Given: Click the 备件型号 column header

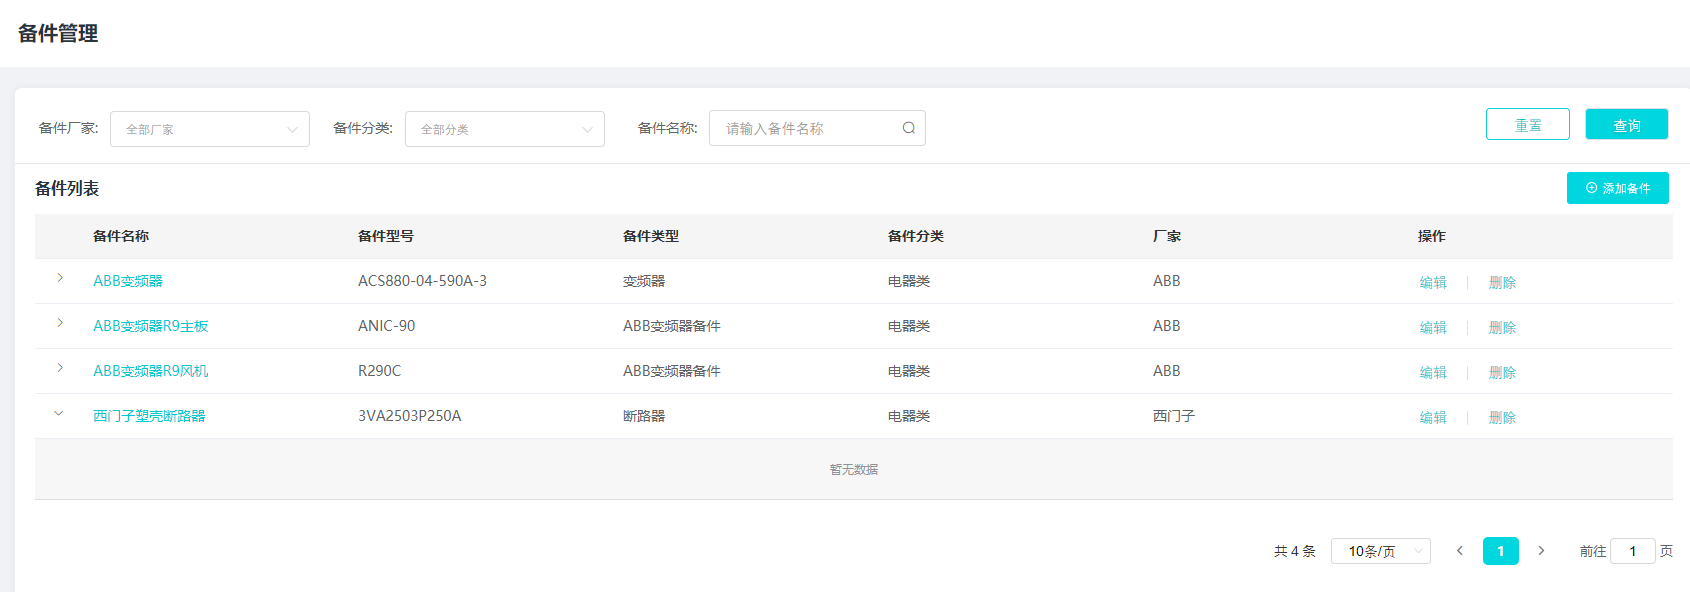Looking at the screenshot, I should click(x=386, y=236).
